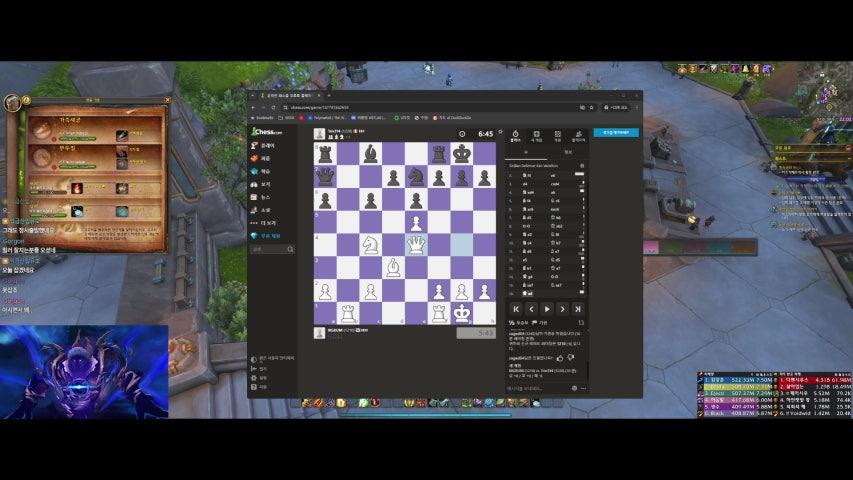Viewport: 853px width, 480px height.
Task: Select the stopwatch Play tab above move list
Action: pos(515,136)
